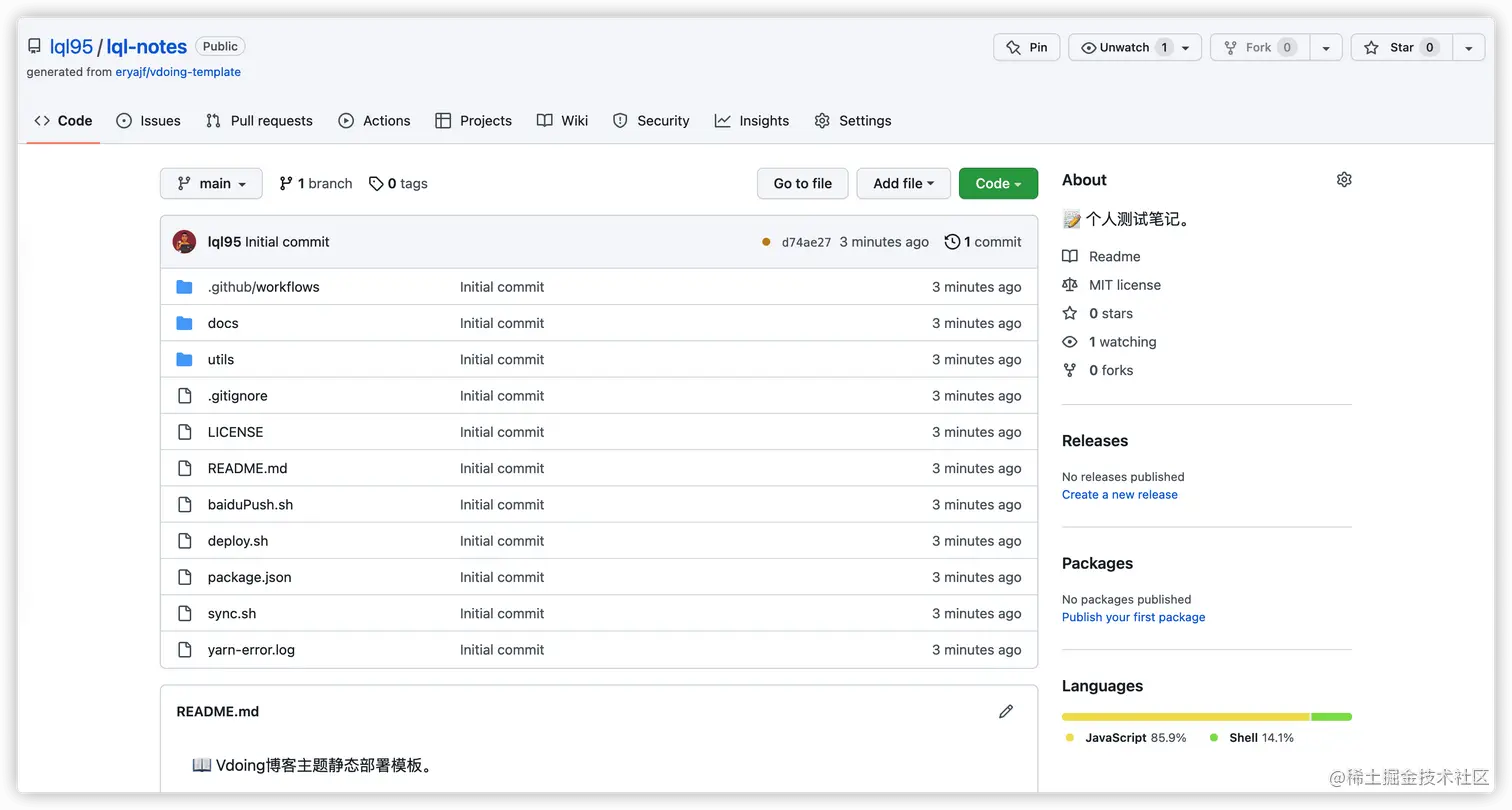Click the Public visibility badge
Screen dimensions: 1512x810
pos(220,47)
